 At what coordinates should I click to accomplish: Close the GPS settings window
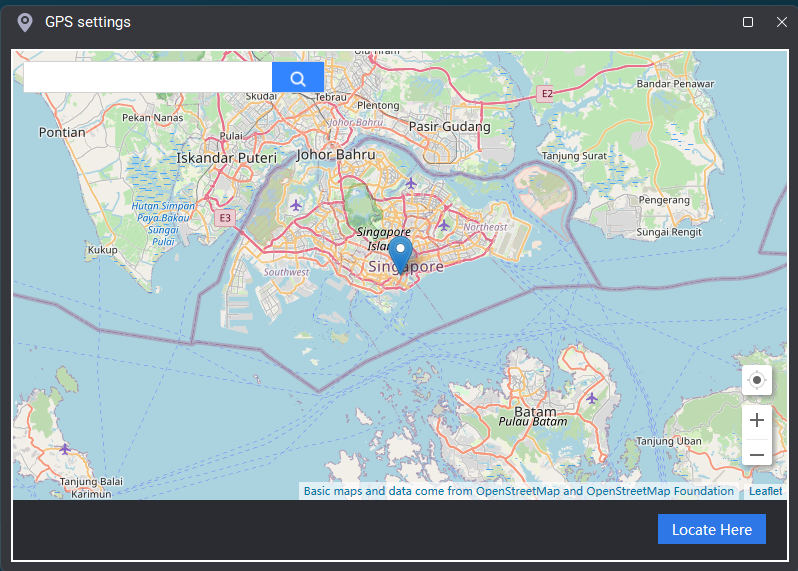(x=782, y=22)
